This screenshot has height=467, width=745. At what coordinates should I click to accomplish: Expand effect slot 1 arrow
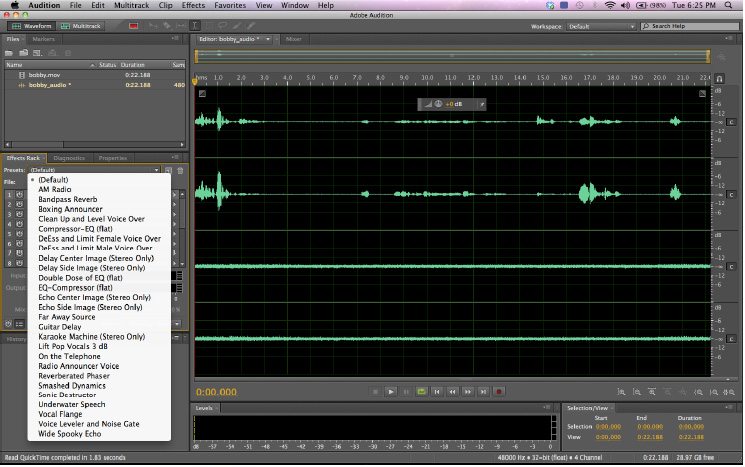click(175, 195)
